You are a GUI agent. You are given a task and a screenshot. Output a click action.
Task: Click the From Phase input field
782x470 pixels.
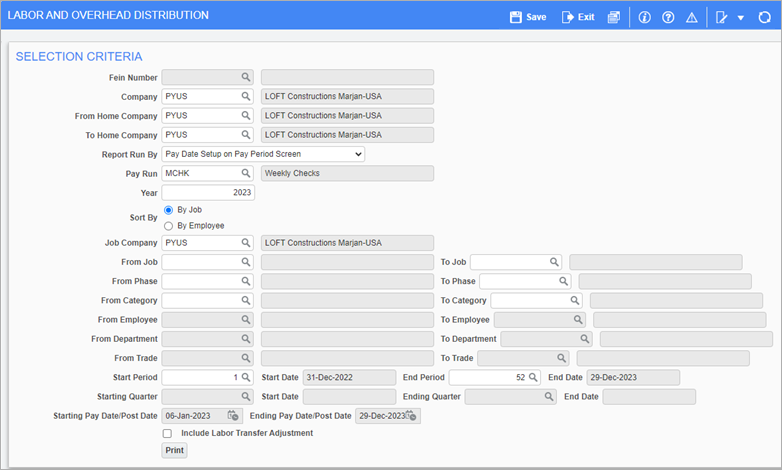[200, 281]
